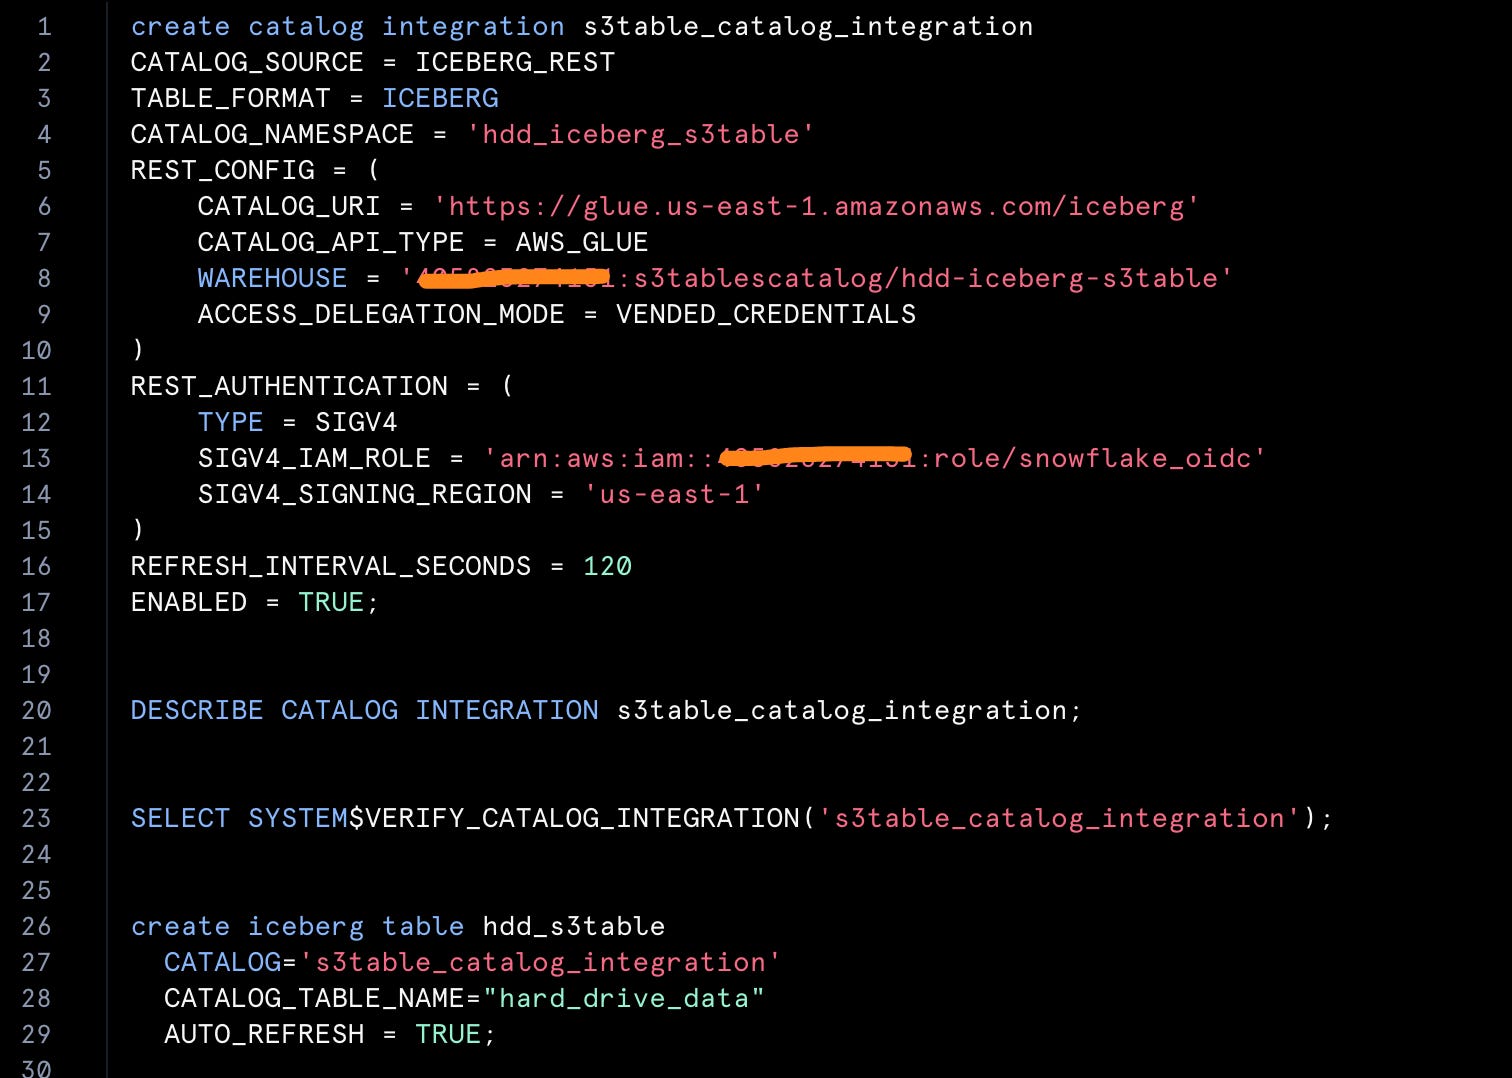This screenshot has height=1078, width=1512.
Task: Click CATALOG keyword on line 27
Action: point(222,963)
